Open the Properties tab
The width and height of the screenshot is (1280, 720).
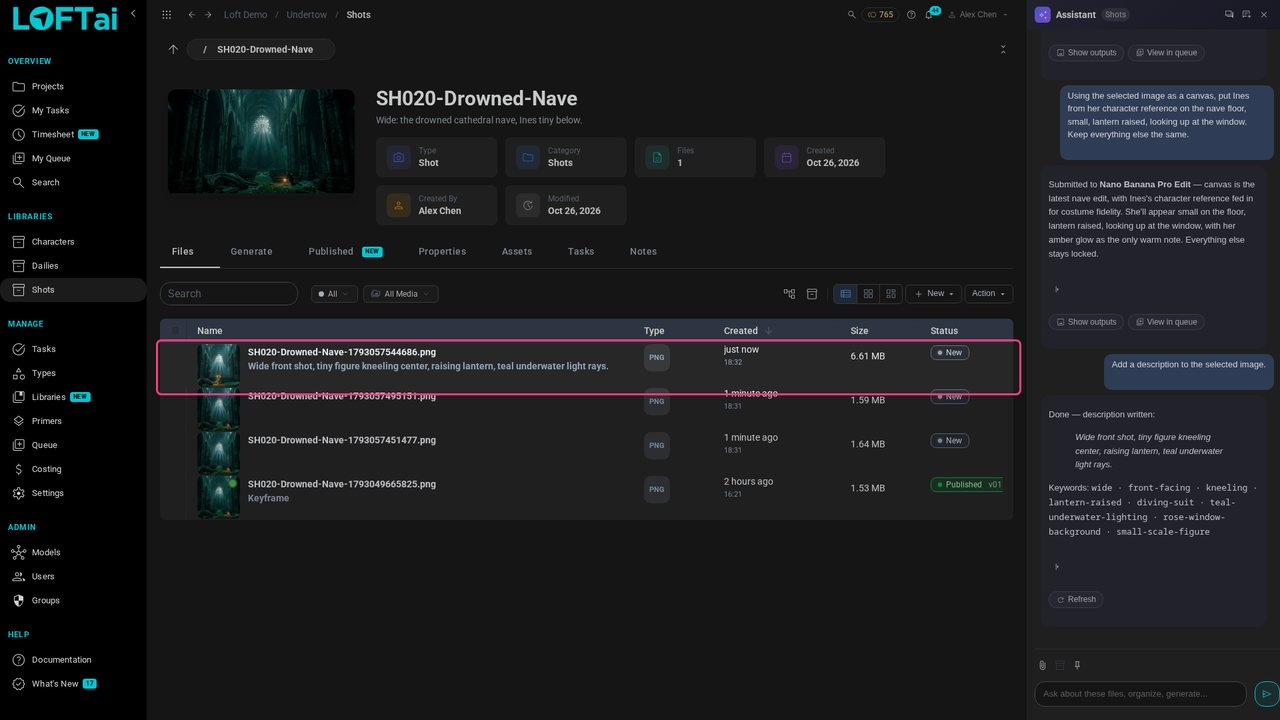pyautogui.click(x=442, y=252)
